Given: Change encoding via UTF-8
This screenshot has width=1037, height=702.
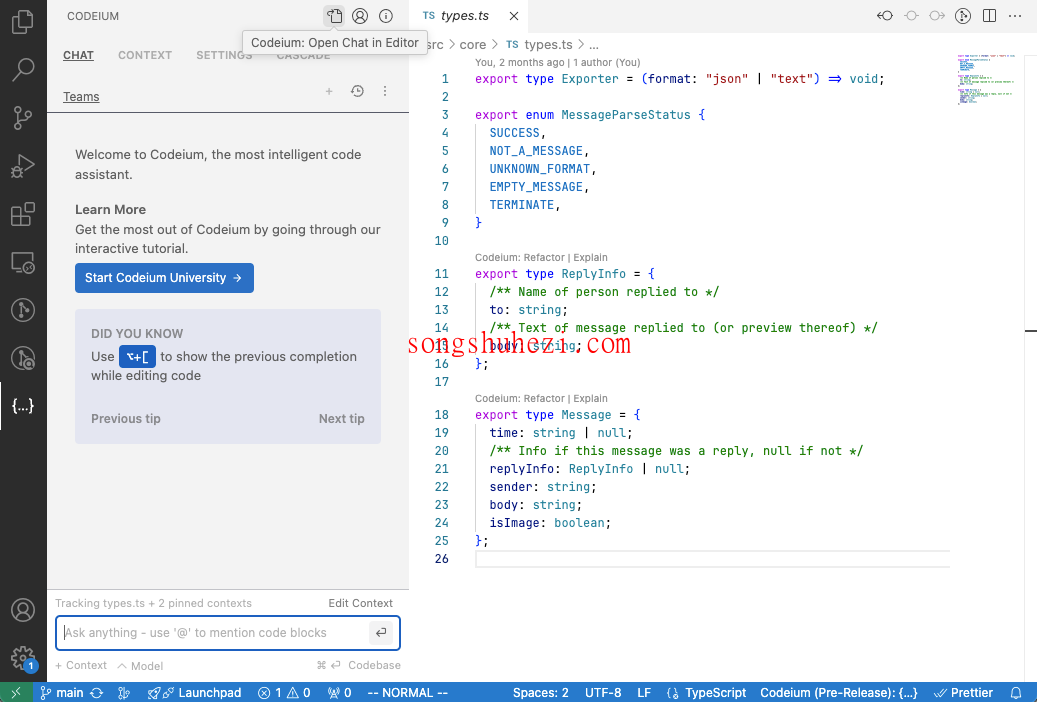Looking at the screenshot, I should tap(602, 693).
